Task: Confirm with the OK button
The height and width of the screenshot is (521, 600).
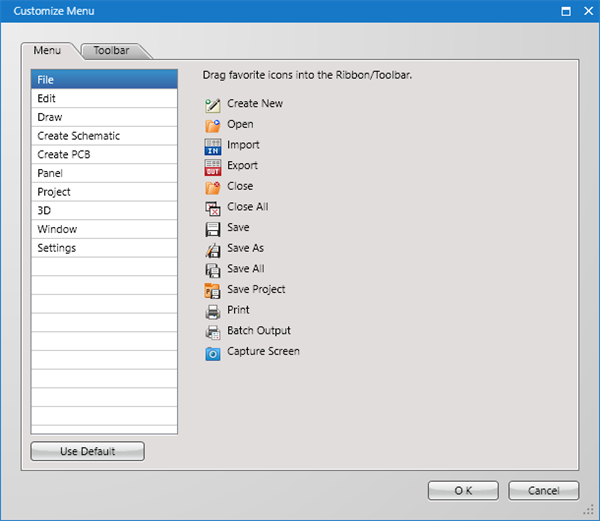Action: 462,491
